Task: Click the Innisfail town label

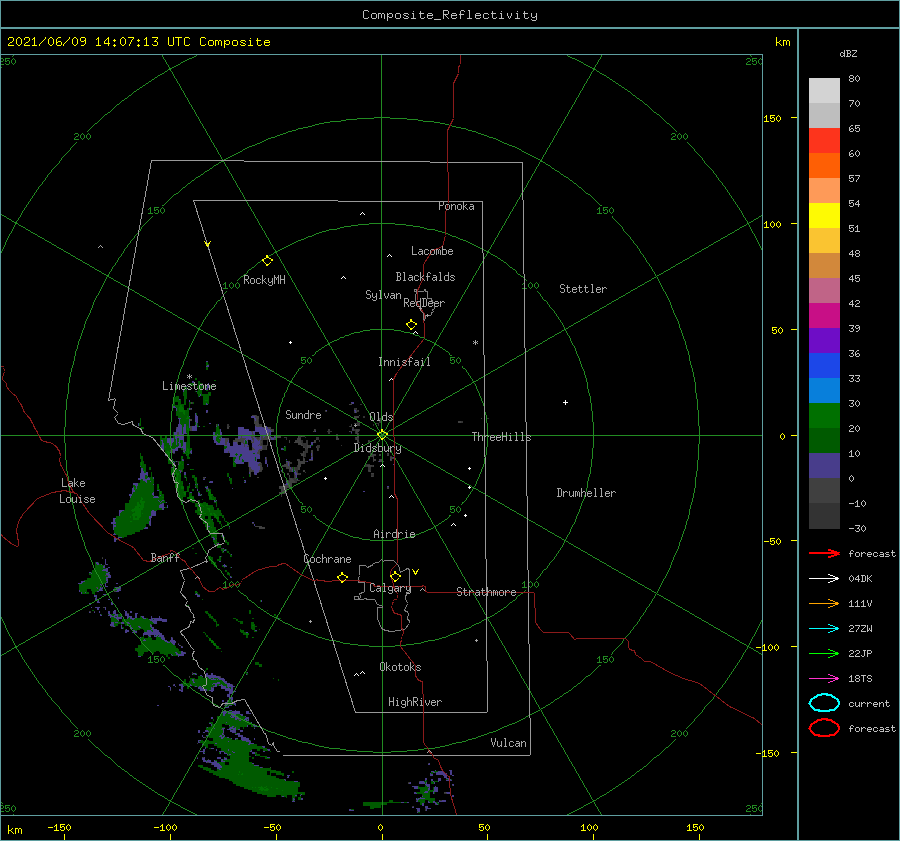Action: 404,362
